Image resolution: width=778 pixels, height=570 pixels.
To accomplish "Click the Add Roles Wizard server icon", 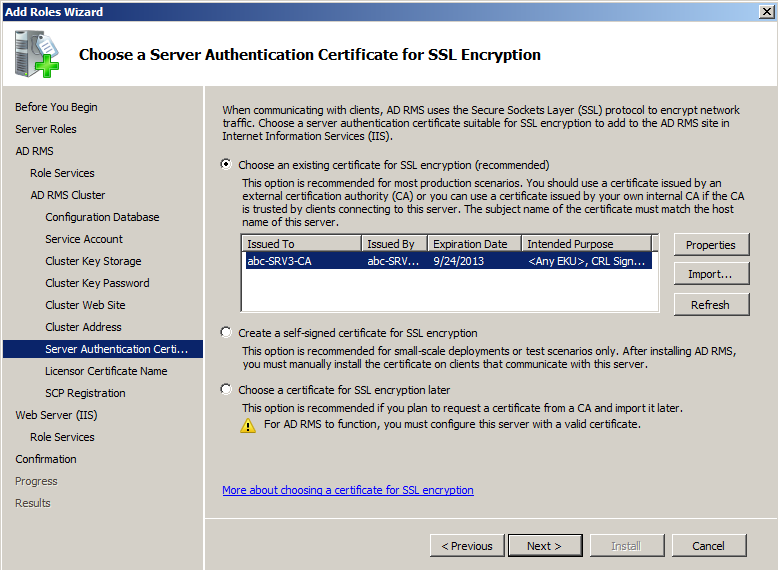I will (x=37, y=54).
